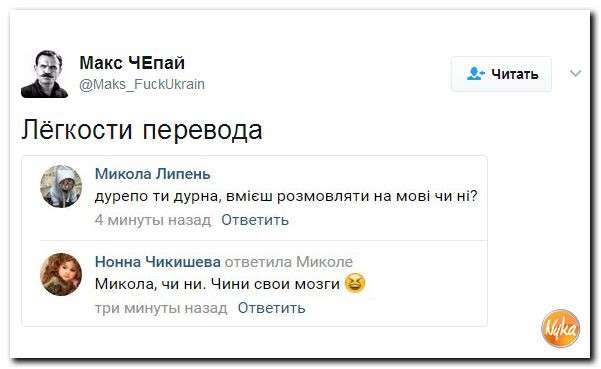Image resolution: width=601 pixels, height=369 pixels.
Task: Open the Макс ЧЕпай display name
Action: pyautogui.click(x=132, y=63)
